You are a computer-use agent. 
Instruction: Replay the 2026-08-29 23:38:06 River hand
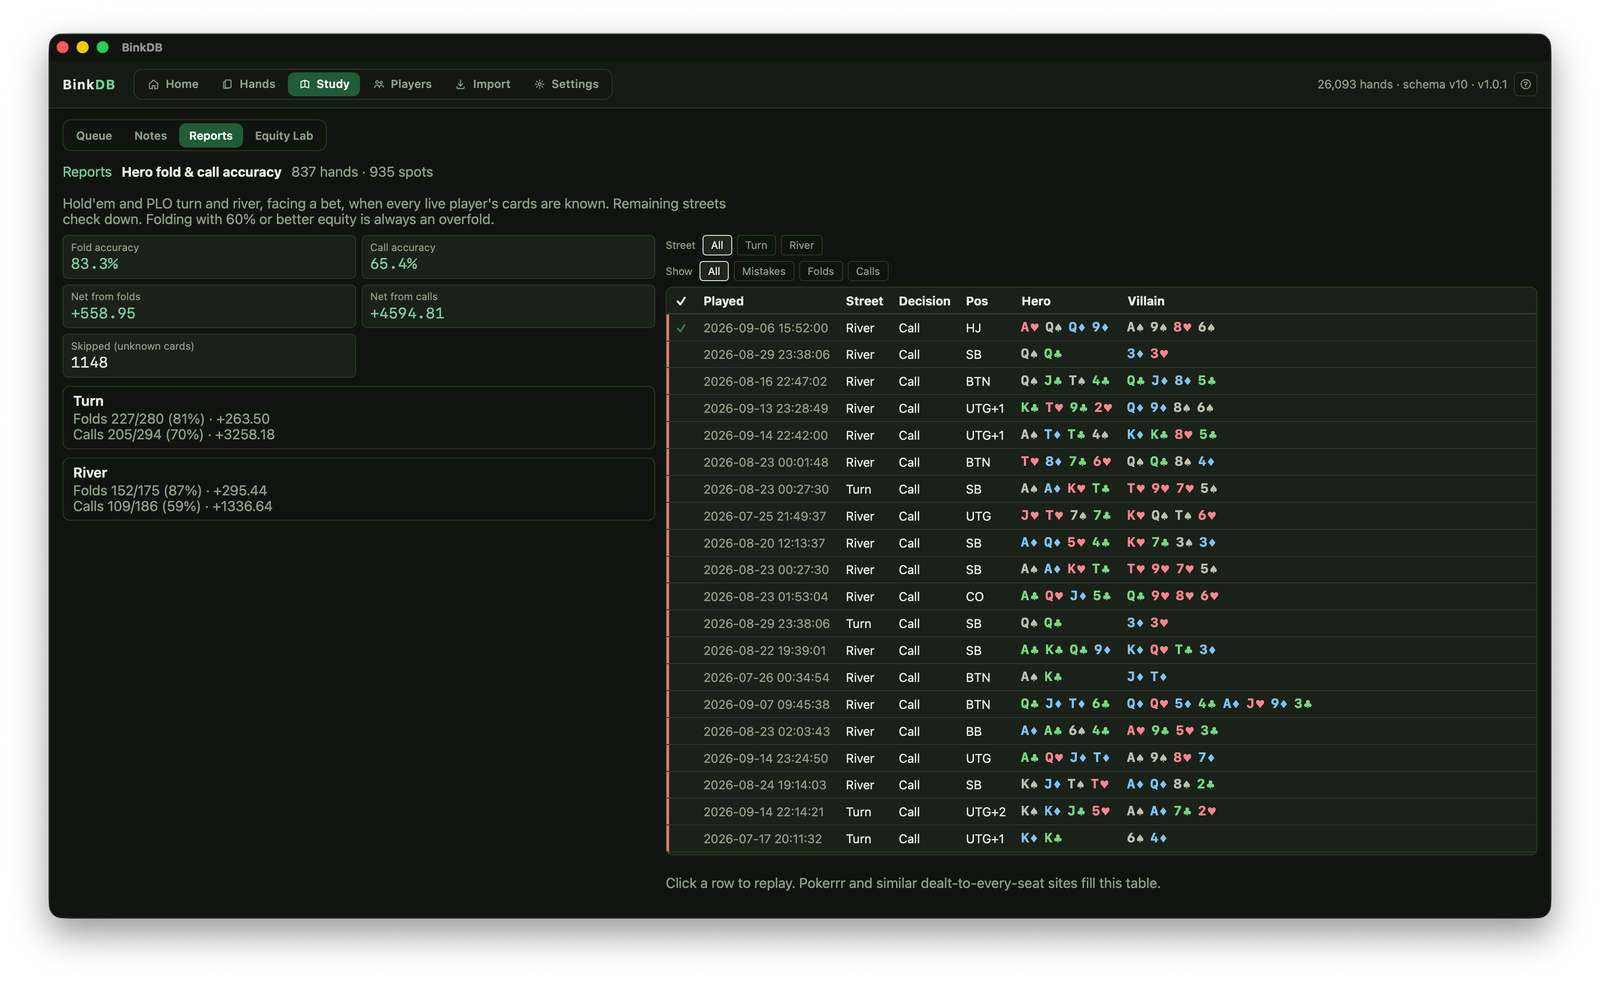click(x=1101, y=355)
